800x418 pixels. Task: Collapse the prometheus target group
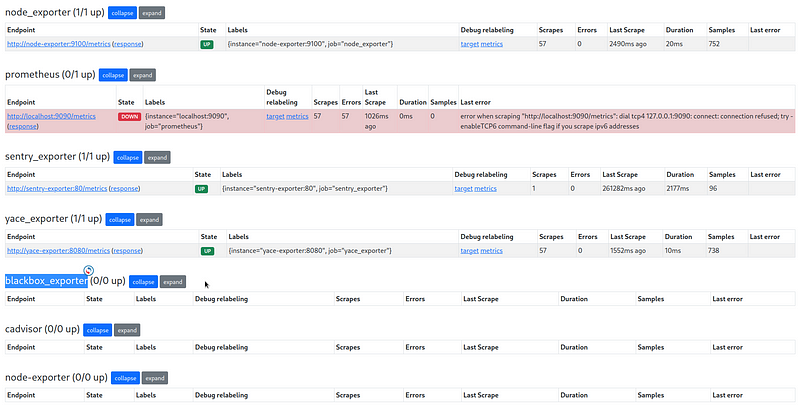click(x=113, y=75)
